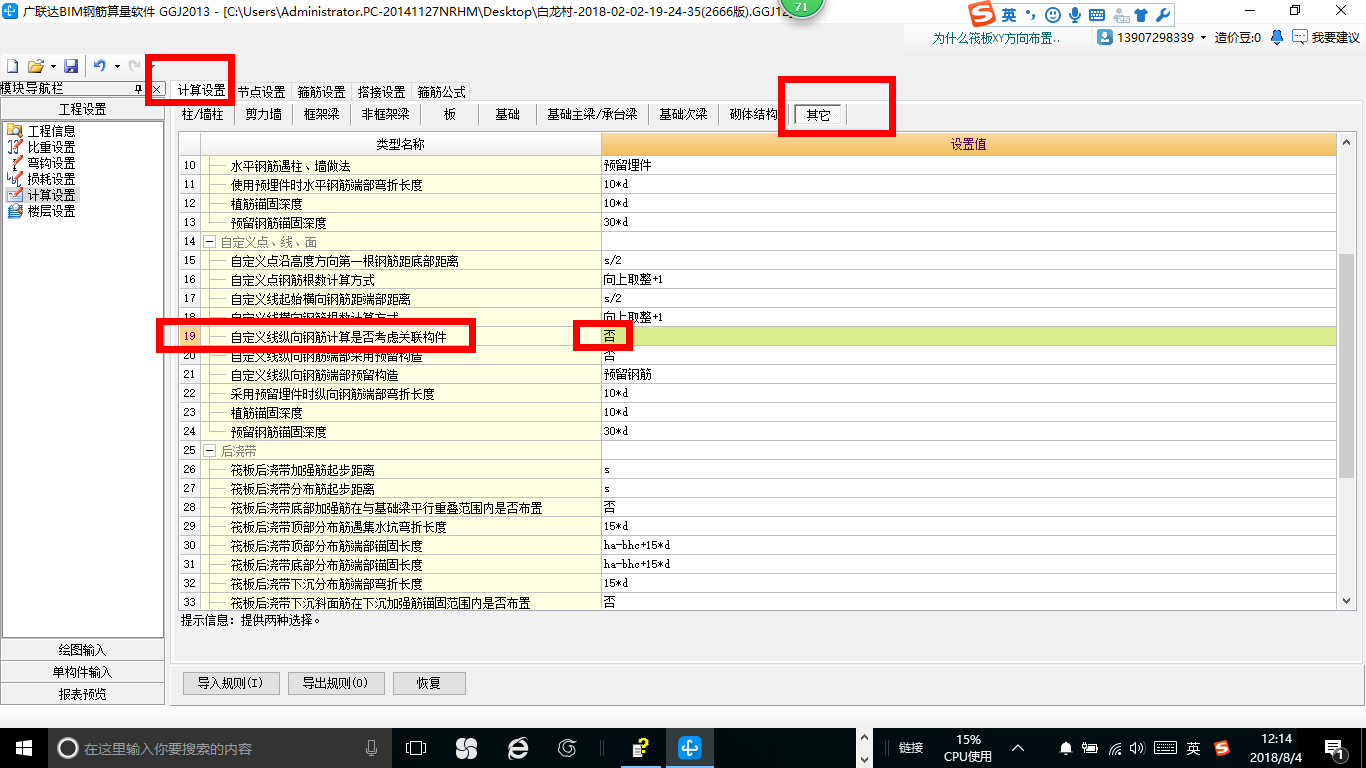Open the notification bell icon
This screenshot has width=1366, height=768.
coord(1277,37)
